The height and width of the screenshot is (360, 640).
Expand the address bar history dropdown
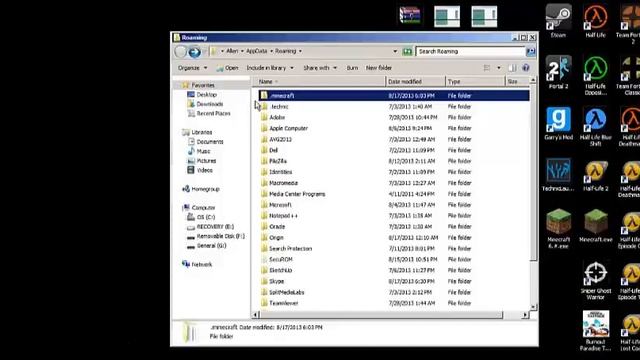coord(395,51)
